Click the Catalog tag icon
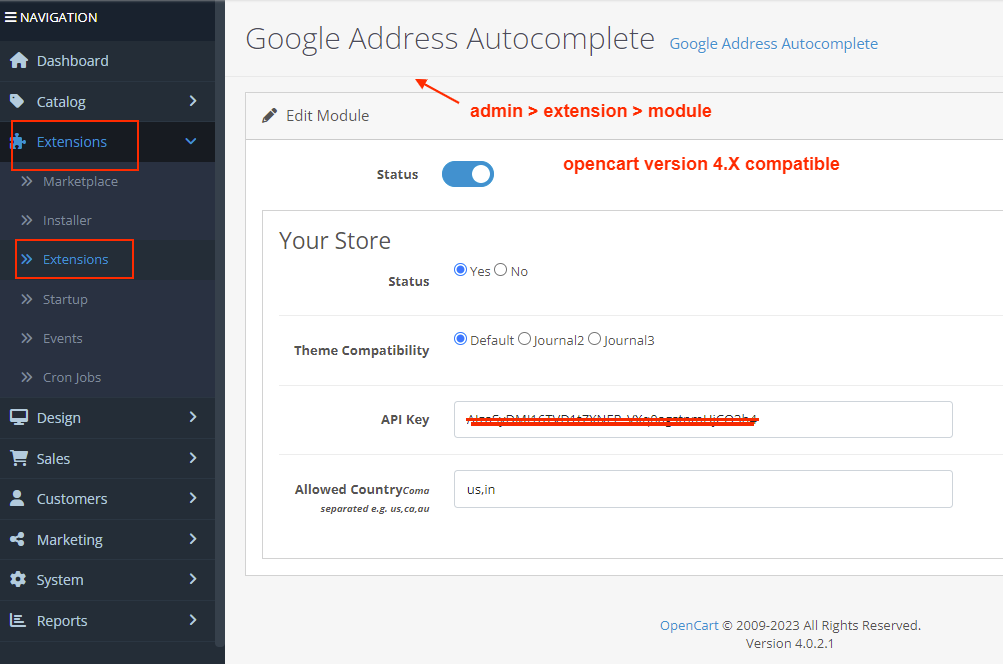The width and height of the screenshot is (1003, 664). tap(18, 102)
